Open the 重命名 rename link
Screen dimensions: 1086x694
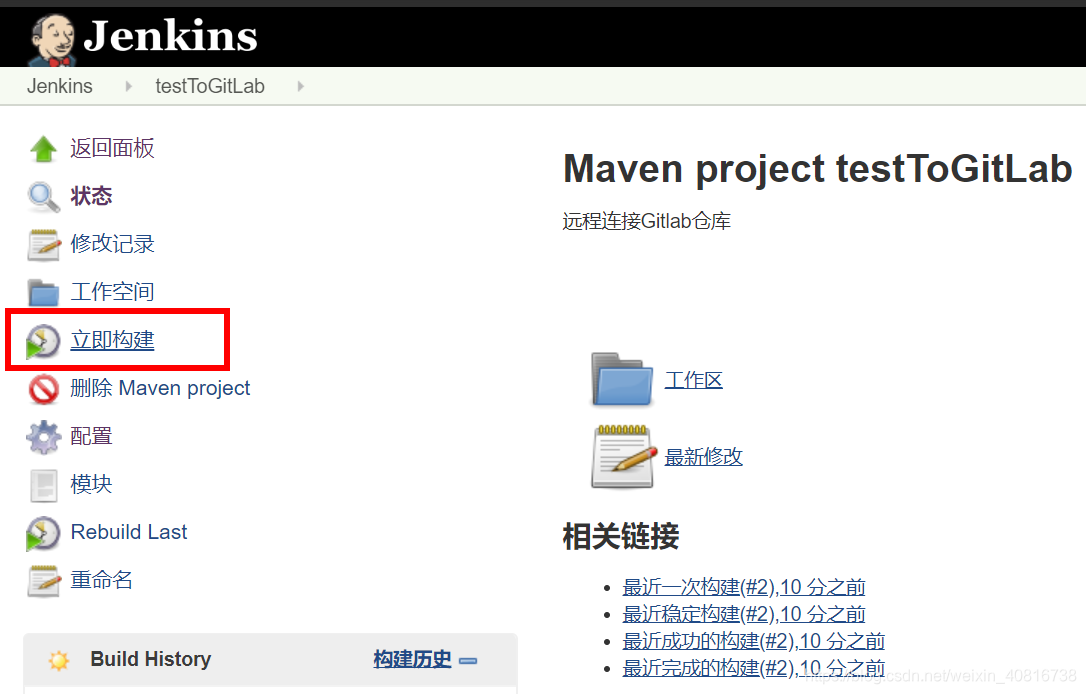click(102, 580)
